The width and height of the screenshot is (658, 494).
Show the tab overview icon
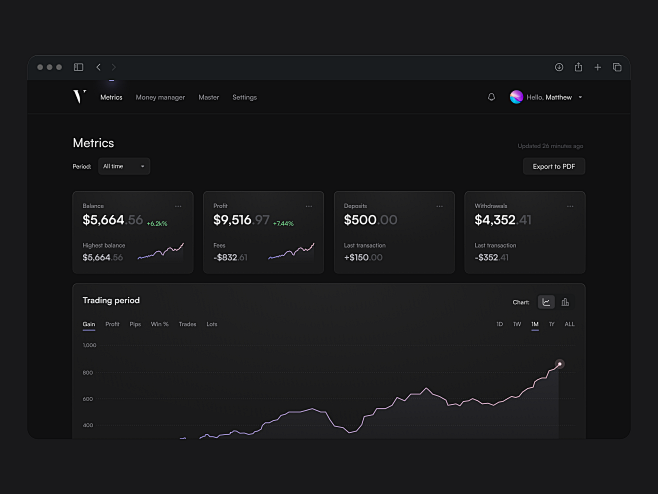[617, 67]
